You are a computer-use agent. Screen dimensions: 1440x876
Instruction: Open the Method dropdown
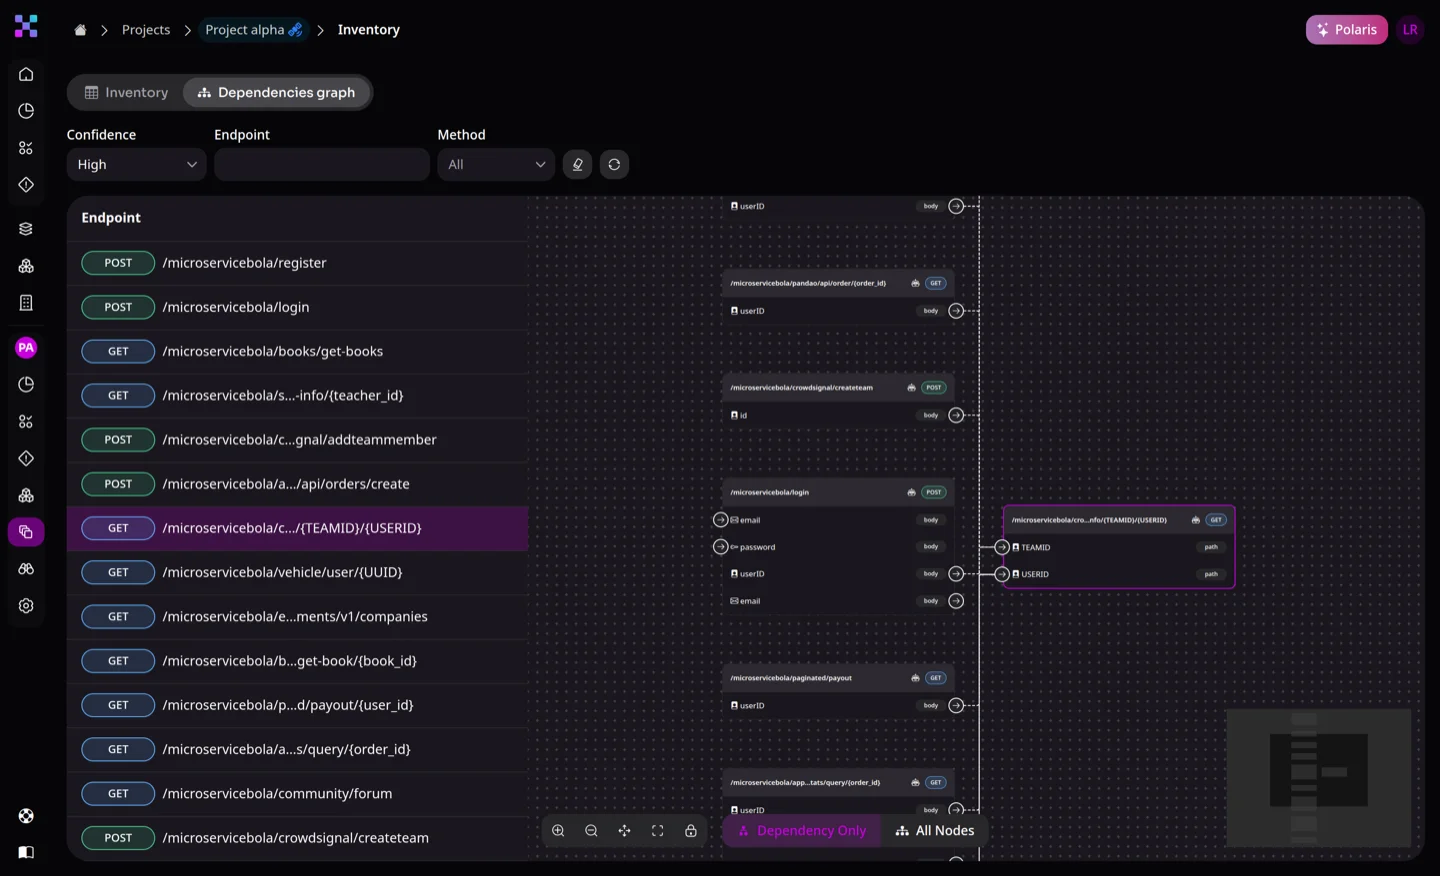495,164
